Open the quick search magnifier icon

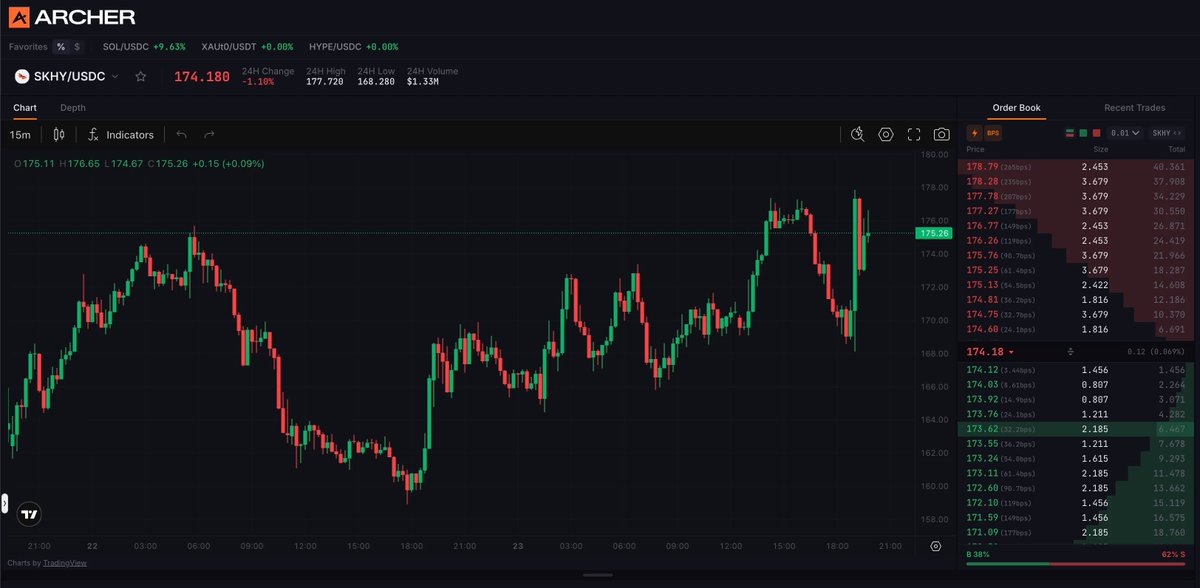pyautogui.click(x=857, y=134)
